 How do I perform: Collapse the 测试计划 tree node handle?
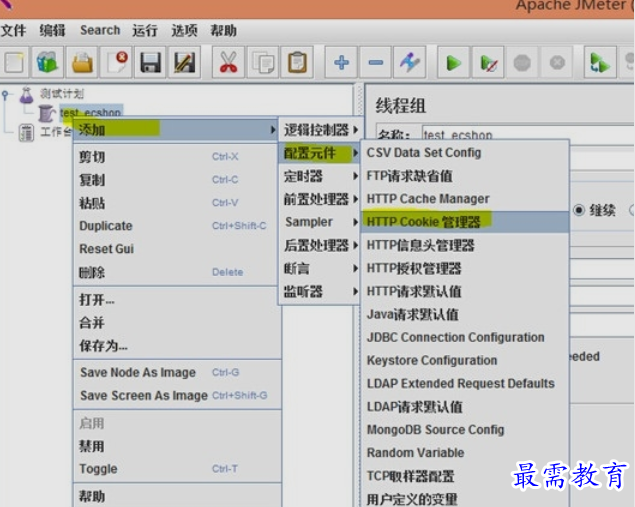coord(5,96)
